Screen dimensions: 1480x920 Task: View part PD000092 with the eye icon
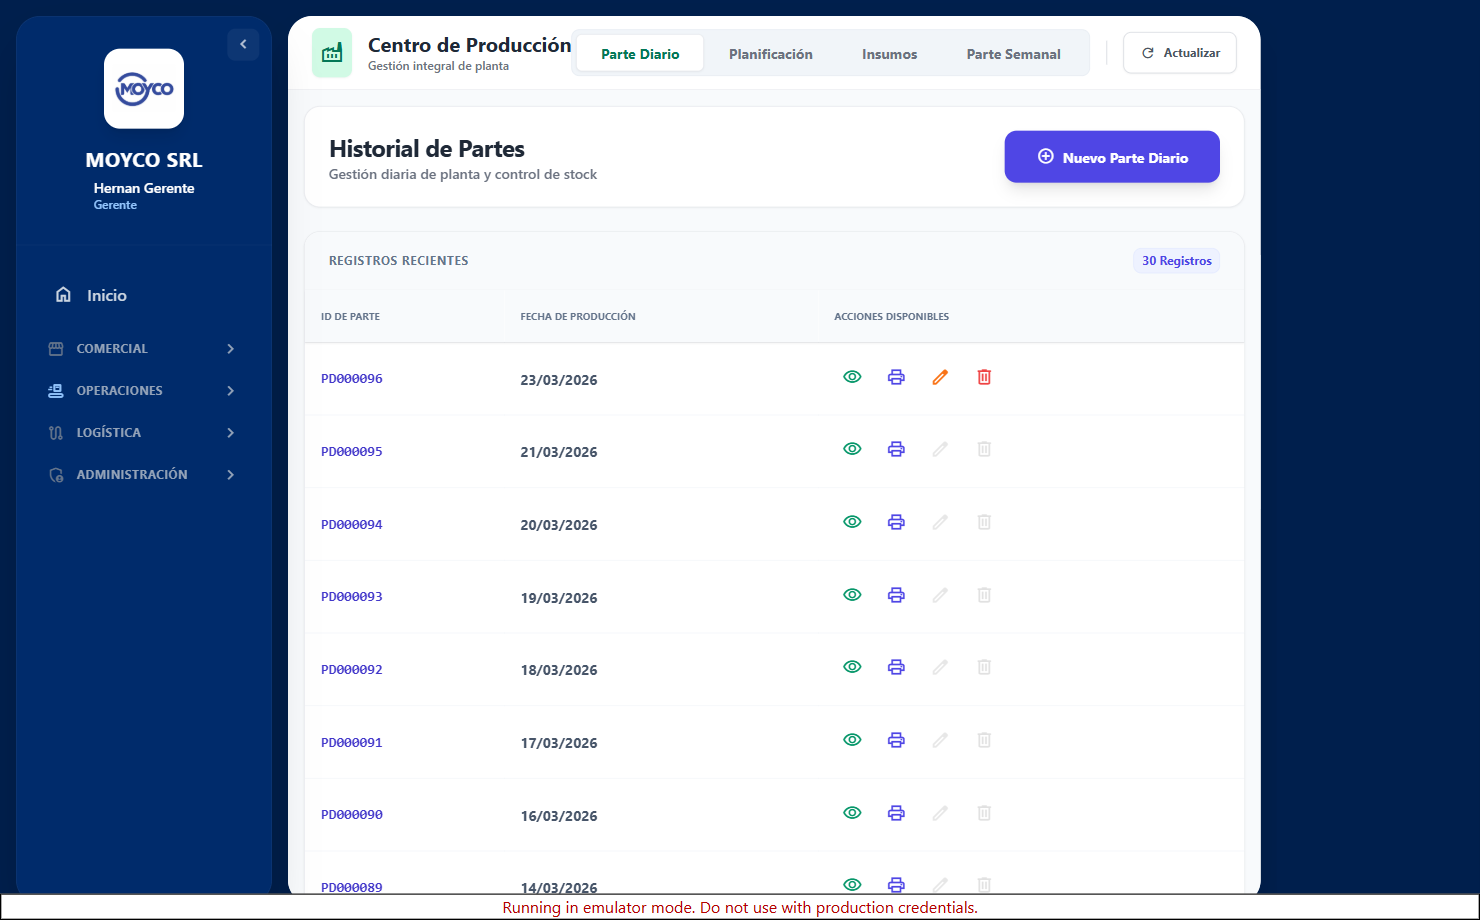click(x=852, y=667)
